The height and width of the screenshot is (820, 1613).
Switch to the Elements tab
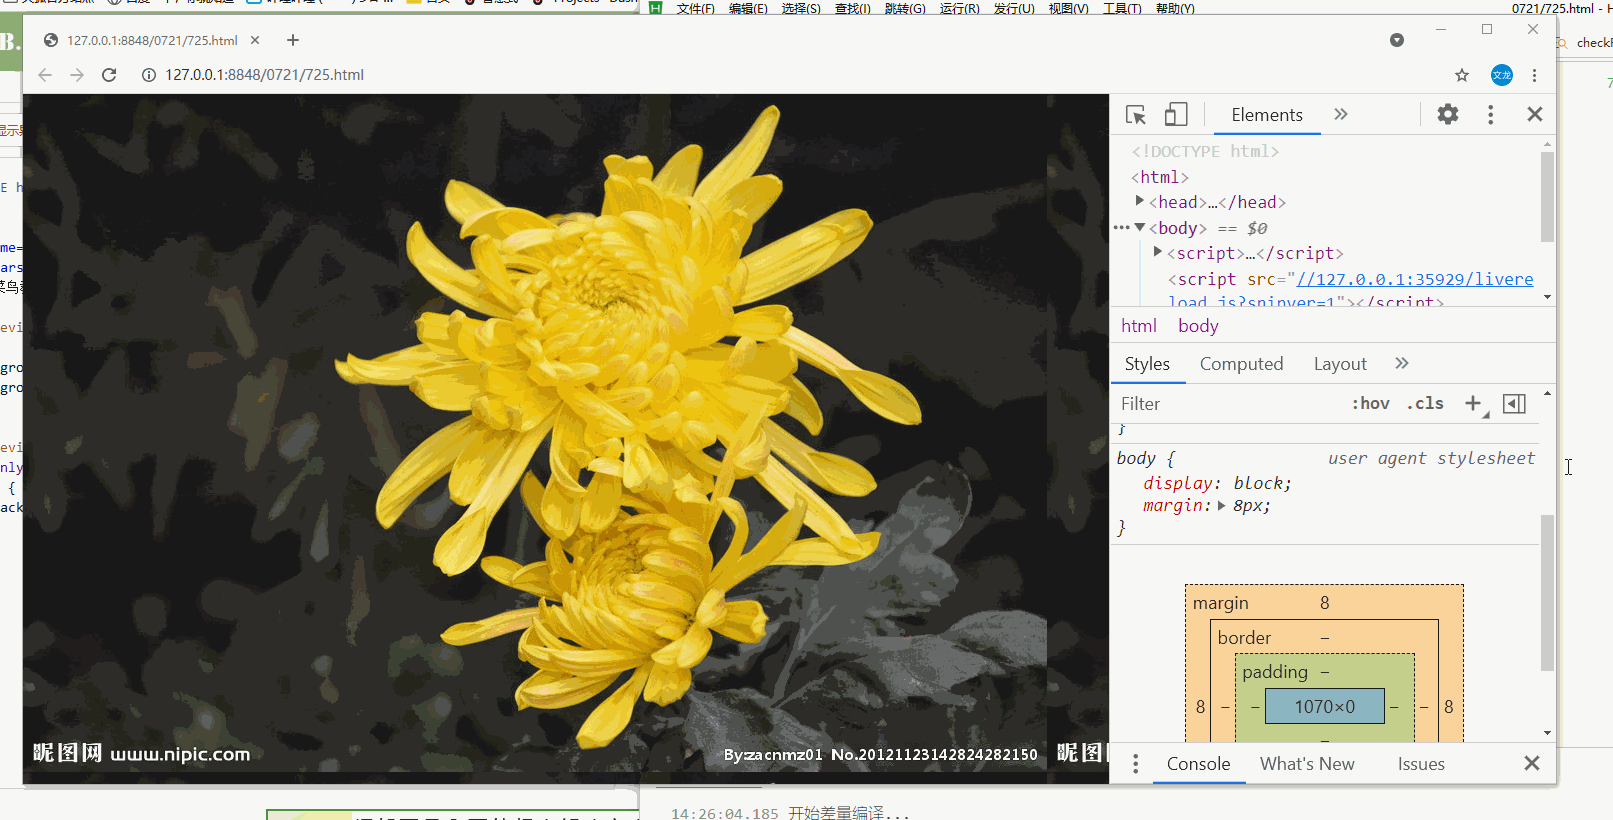[1267, 115]
